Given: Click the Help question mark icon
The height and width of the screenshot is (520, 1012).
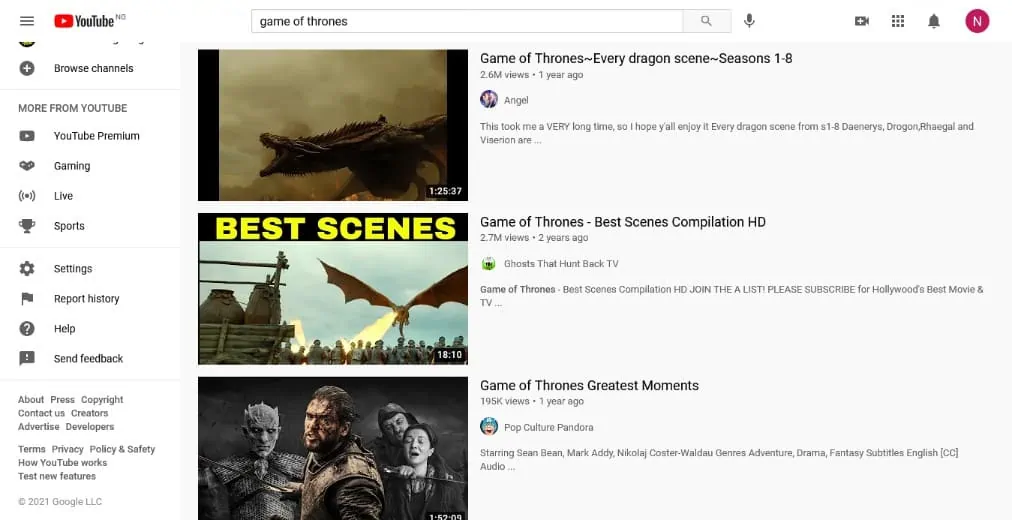Looking at the screenshot, I should point(27,328).
